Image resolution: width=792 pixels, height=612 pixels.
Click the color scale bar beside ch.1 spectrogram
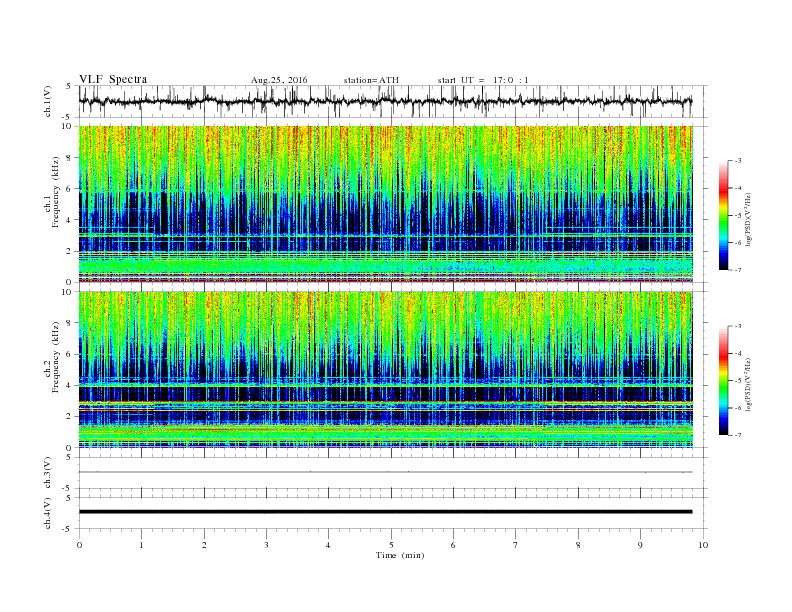[723, 216]
